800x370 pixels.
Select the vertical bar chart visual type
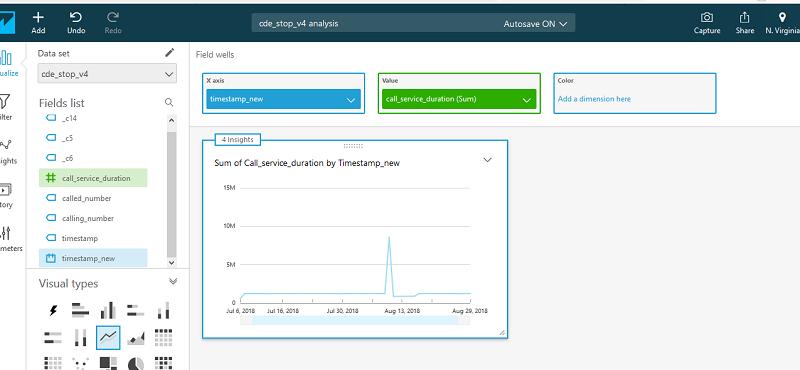pos(108,310)
